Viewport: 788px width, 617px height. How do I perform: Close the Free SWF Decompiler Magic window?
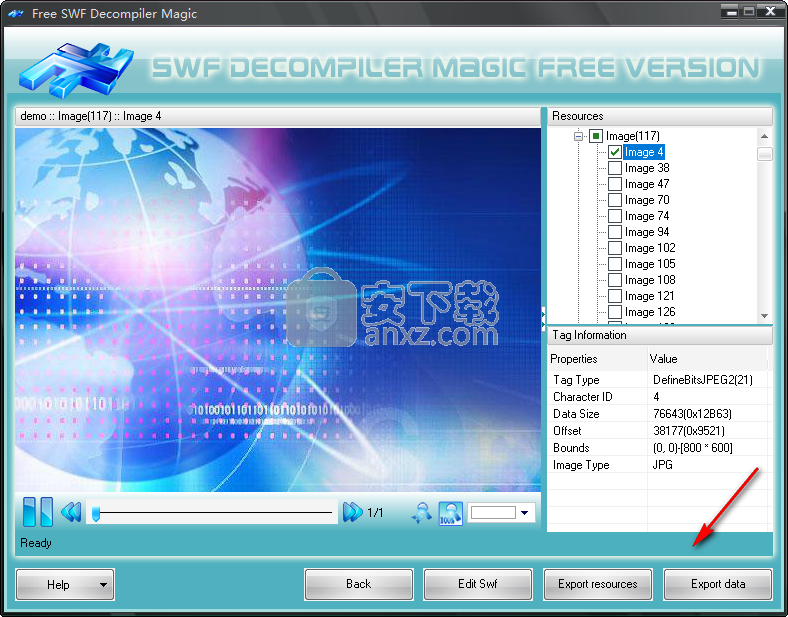[x=770, y=12]
